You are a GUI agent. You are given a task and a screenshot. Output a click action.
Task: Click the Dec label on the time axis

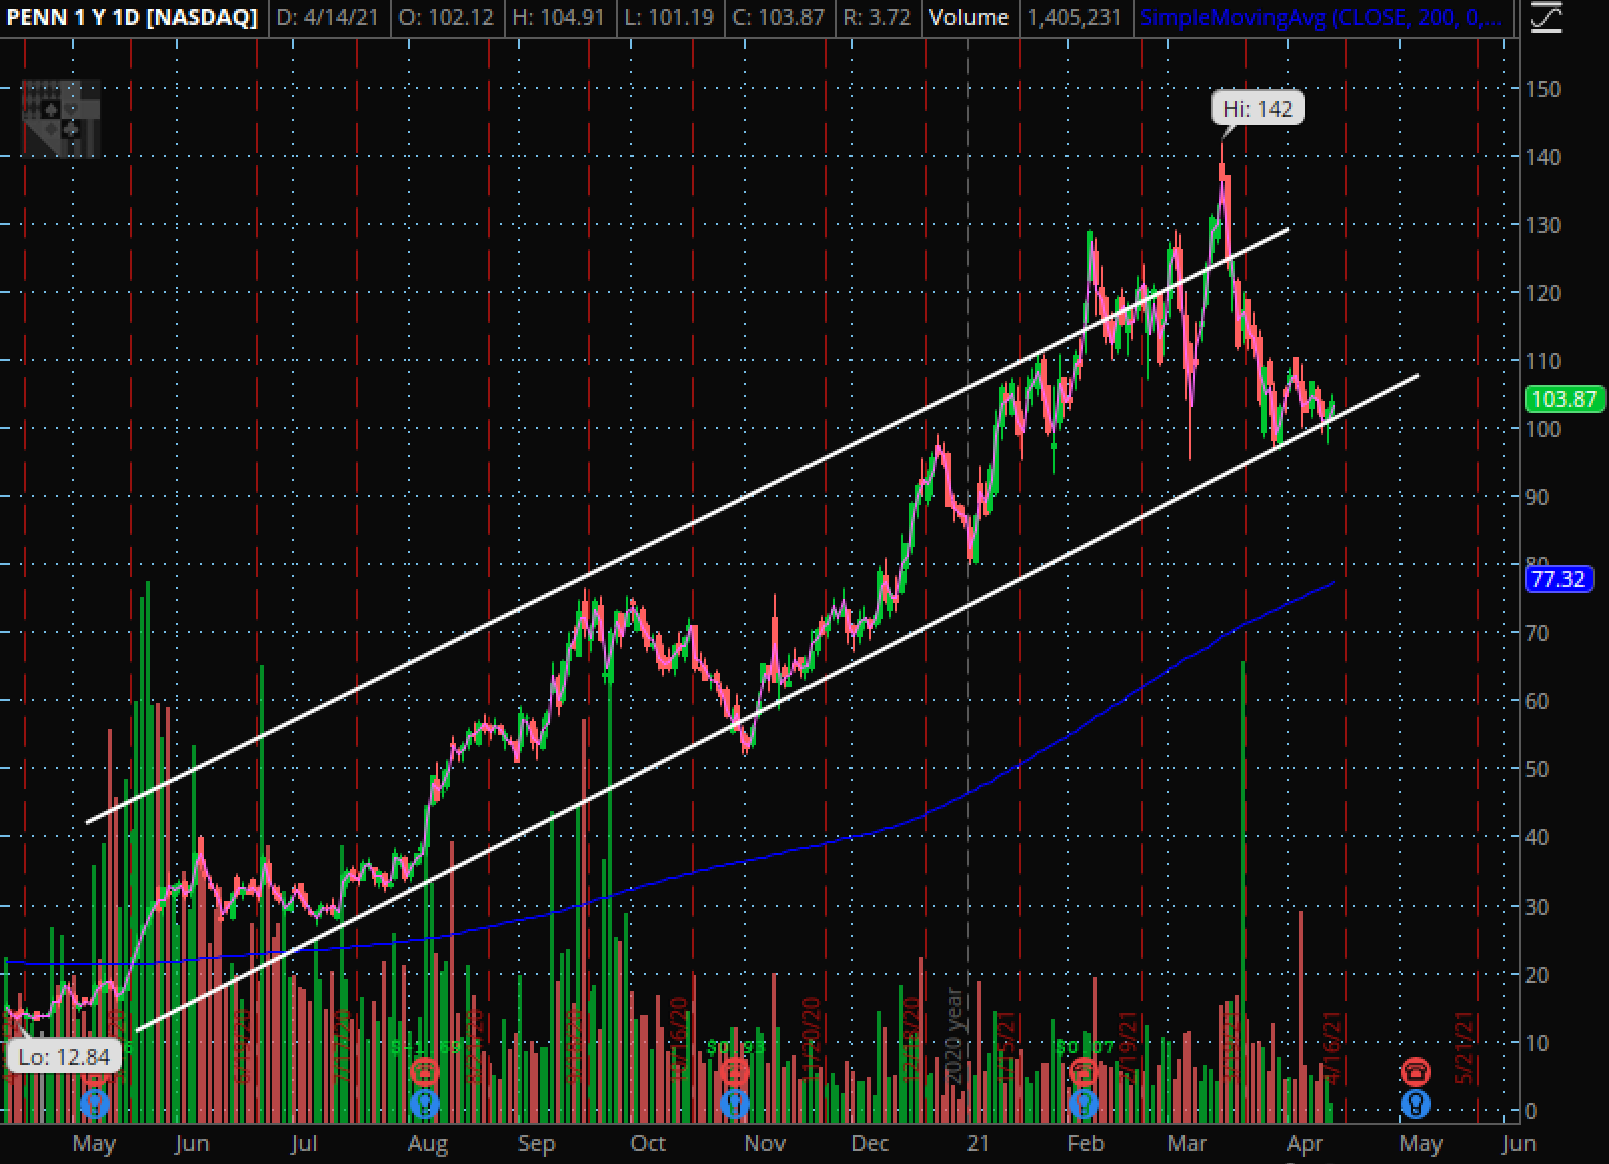[870, 1143]
